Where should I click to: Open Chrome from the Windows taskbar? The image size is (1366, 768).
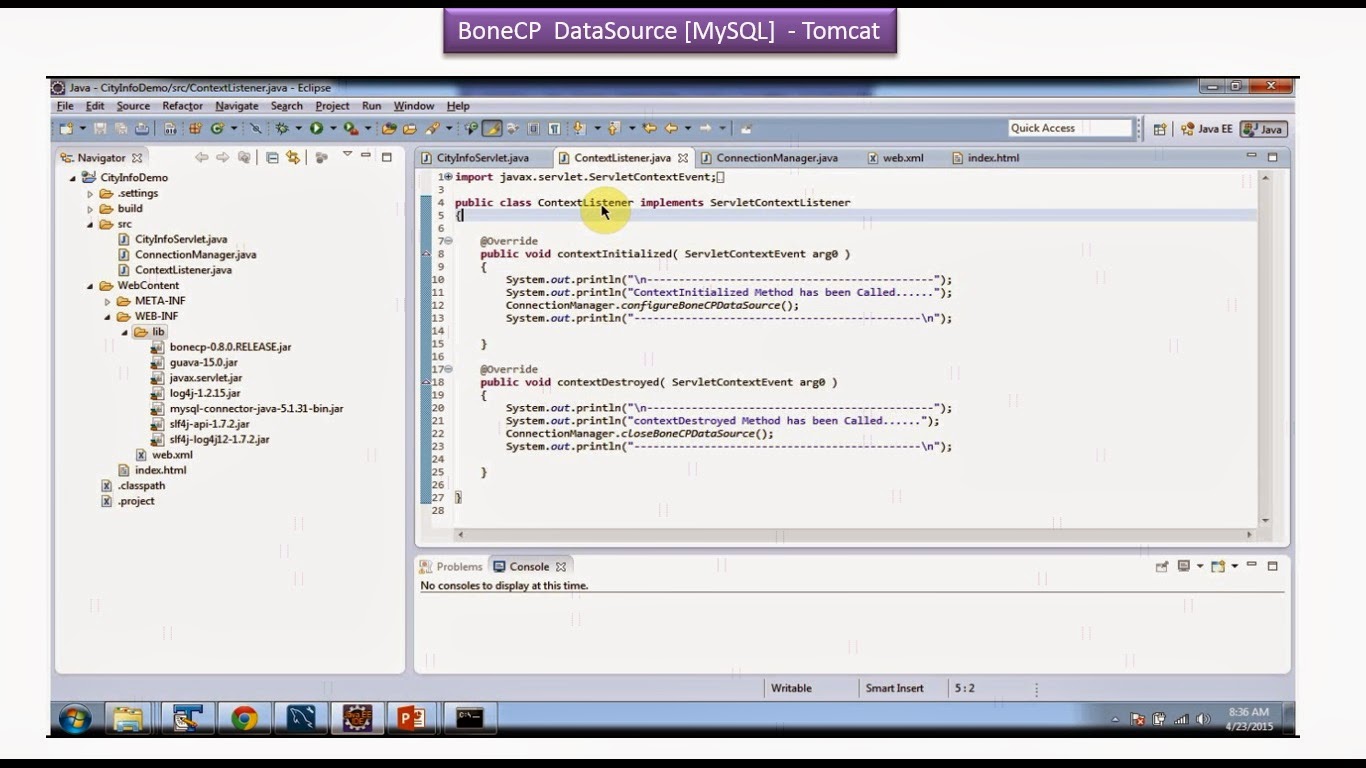(244, 718)
